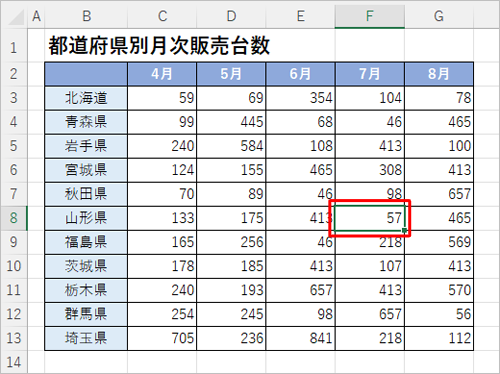Click 北海道 August value 78
The width and height of the screenshot is (500, 374).
coord(439,98)
